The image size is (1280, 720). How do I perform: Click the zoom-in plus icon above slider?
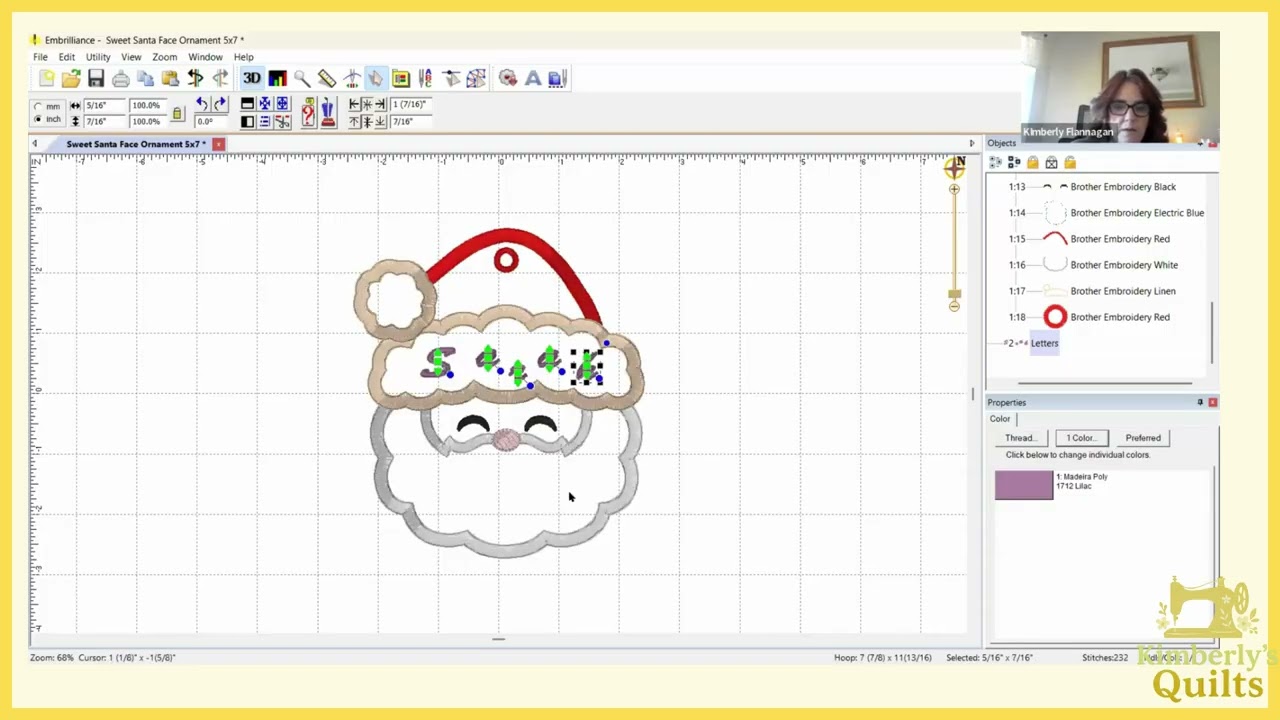click(954, 189)
